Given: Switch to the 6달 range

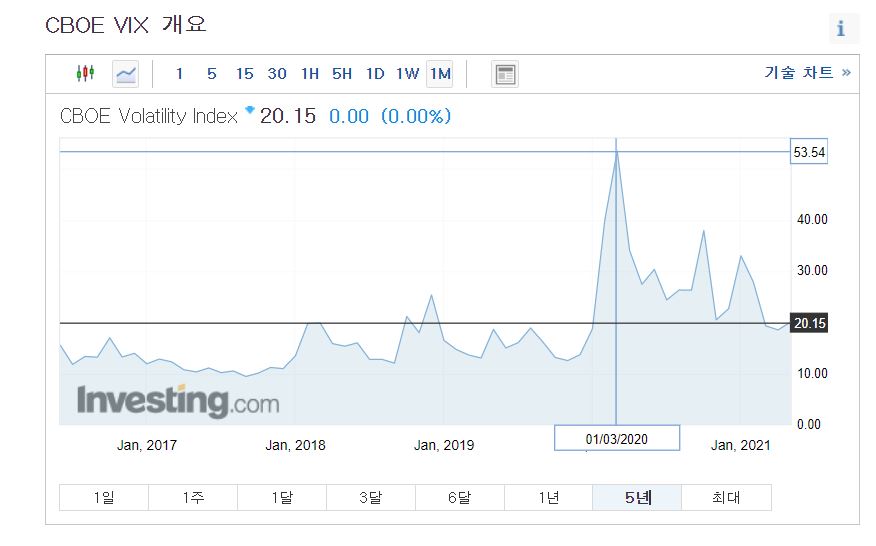Looking at the screenshot, I should point(460,497).
